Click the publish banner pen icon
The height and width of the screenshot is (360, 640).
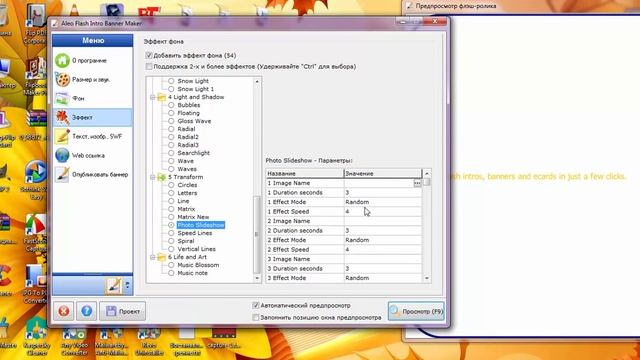click(62, 174)
